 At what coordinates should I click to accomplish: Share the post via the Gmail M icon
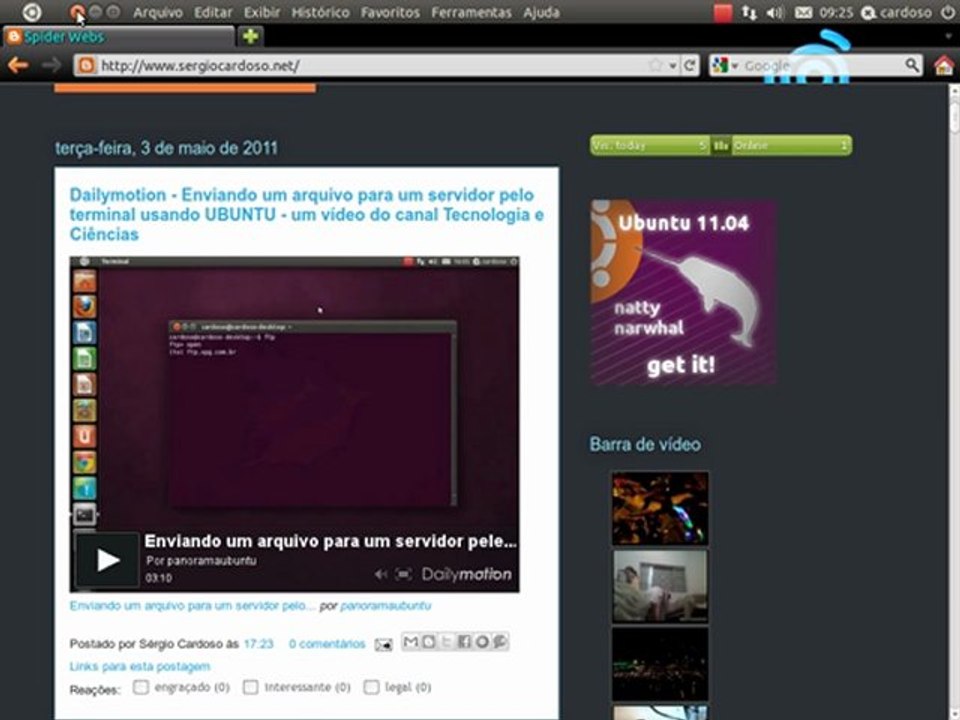point(411,642)
